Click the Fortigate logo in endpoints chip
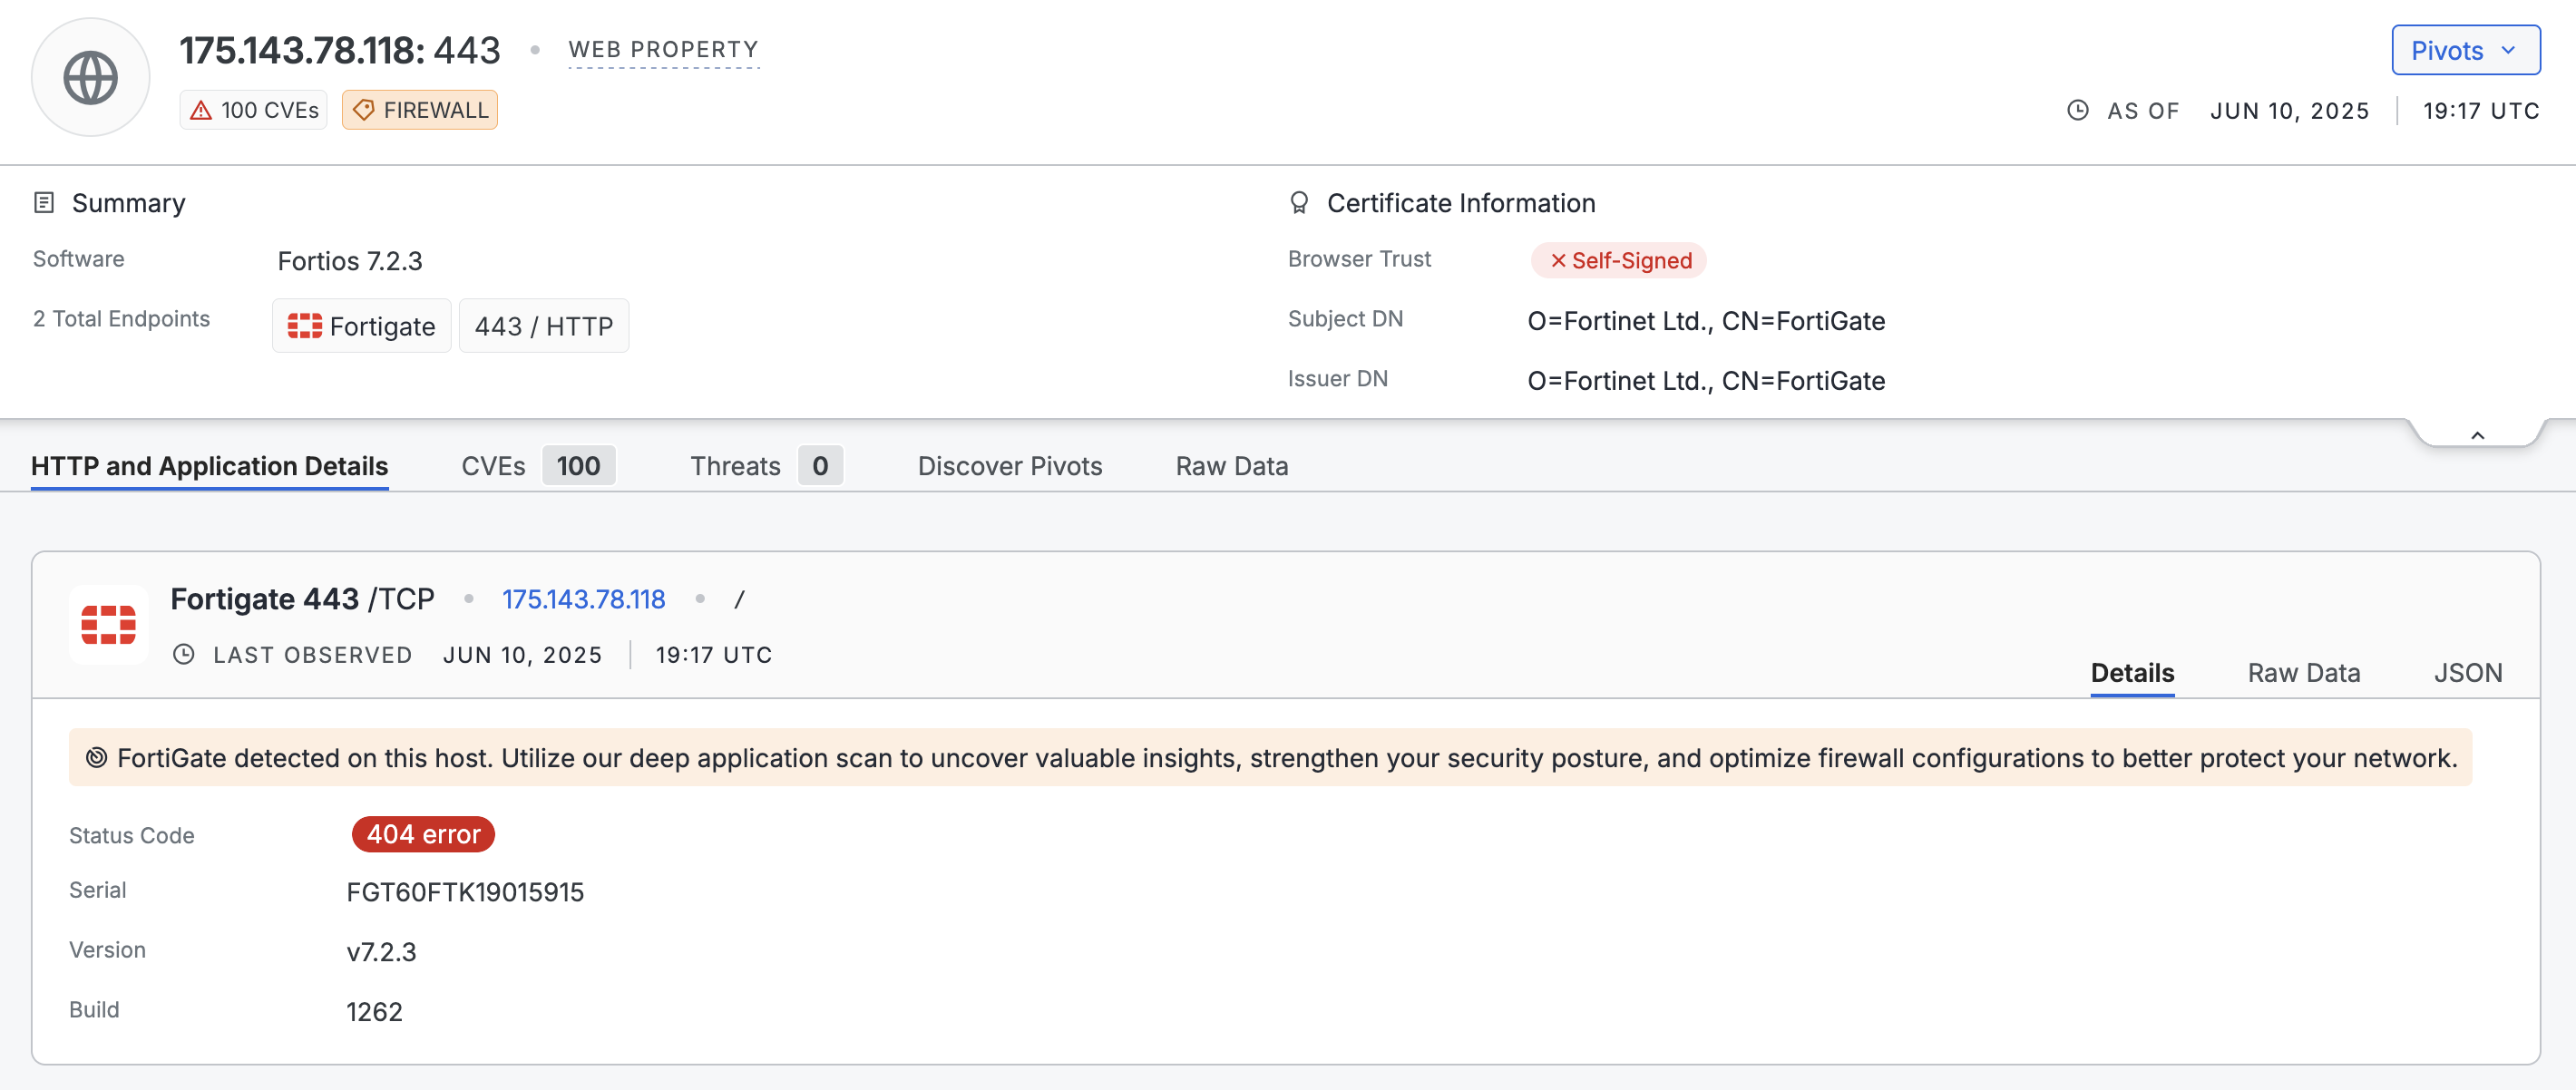Viewport: 2576px width, 1090px height. pos(305,326)
